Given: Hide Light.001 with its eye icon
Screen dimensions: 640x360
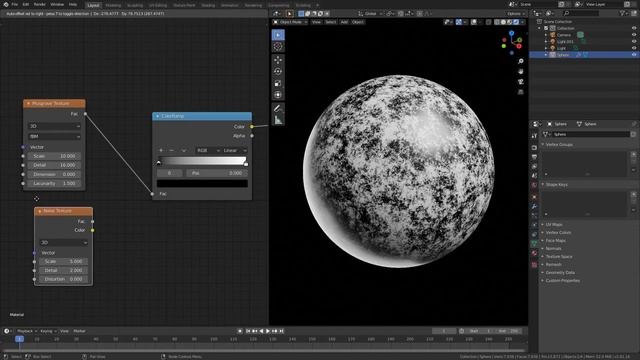Looking at the screenshot, I should click(634, 41).
